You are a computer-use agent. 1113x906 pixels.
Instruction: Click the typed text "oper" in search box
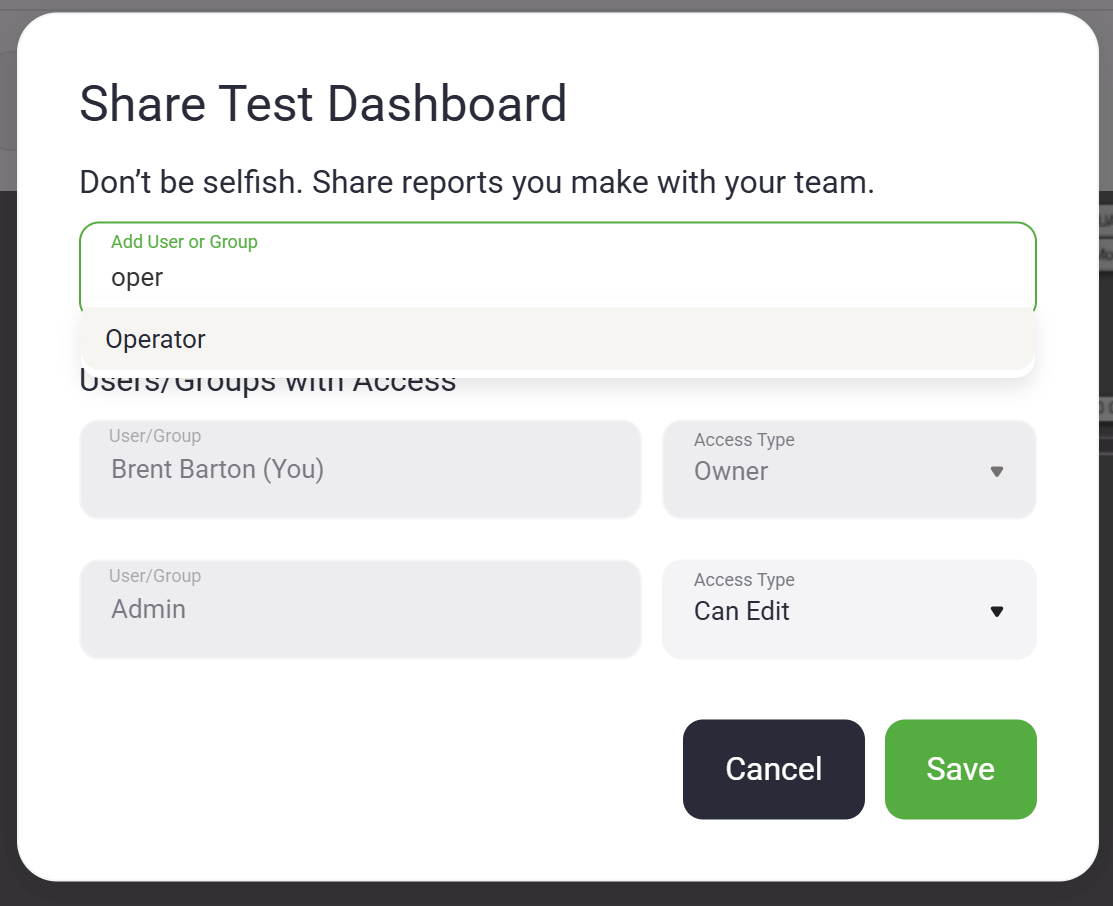coord(137,278)
